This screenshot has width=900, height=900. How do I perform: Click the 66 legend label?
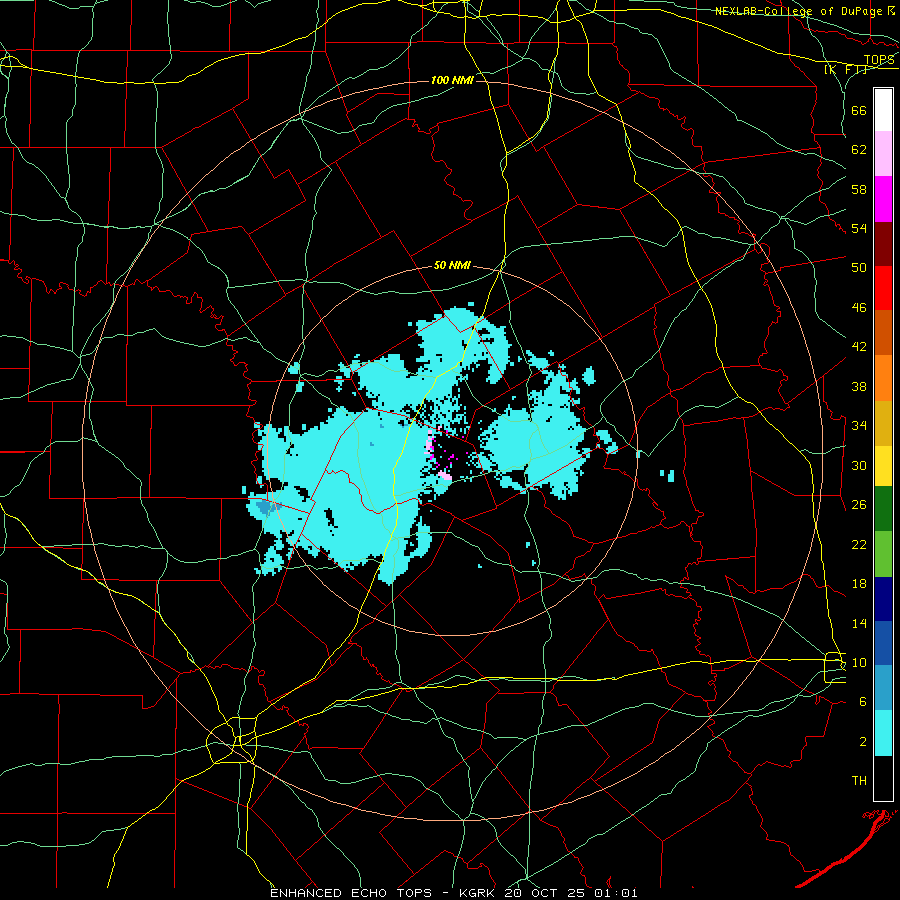[859, 110]
